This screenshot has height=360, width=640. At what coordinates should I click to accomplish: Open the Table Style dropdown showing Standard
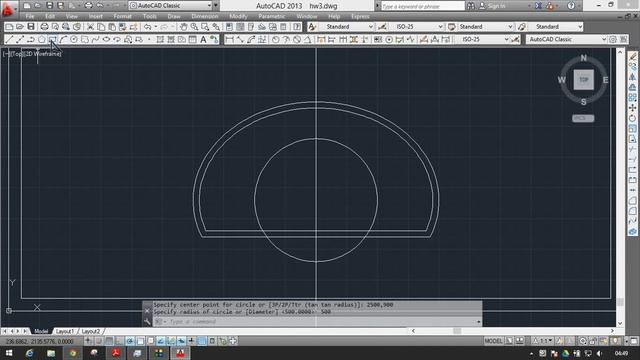click(485, 27)
